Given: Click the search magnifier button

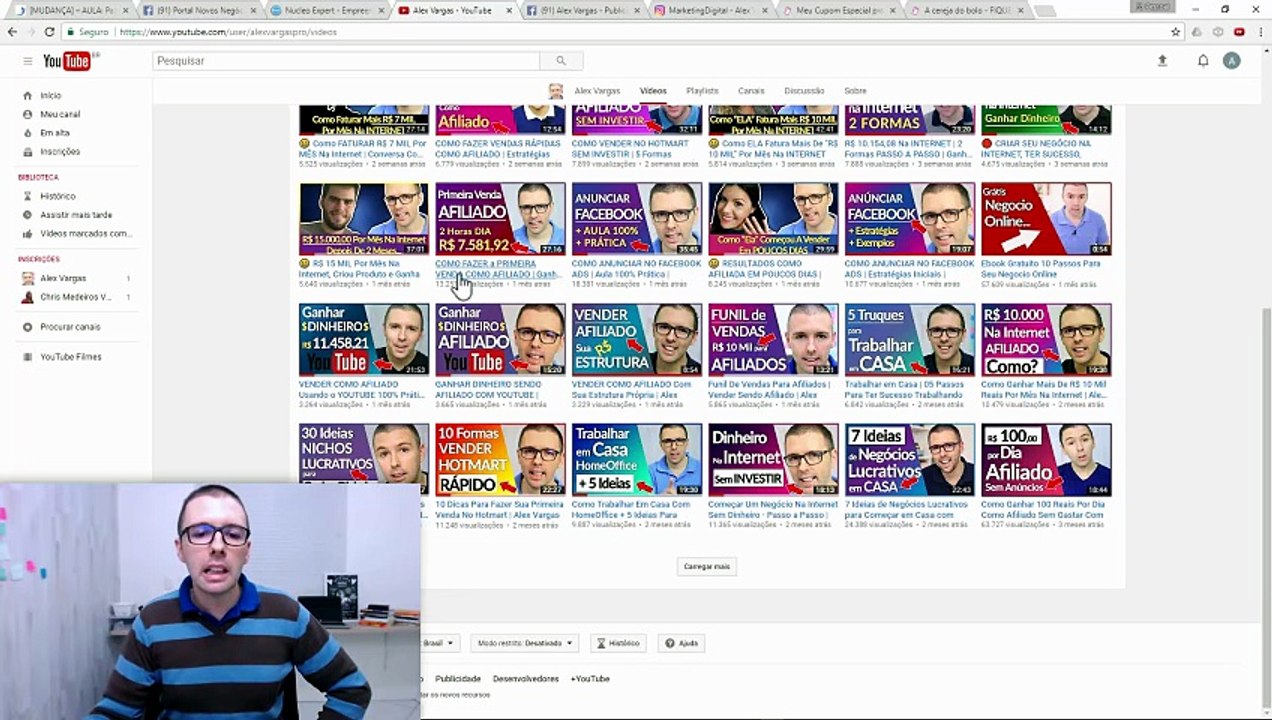Looking at the screenshot, I should (x=560, y=61).
